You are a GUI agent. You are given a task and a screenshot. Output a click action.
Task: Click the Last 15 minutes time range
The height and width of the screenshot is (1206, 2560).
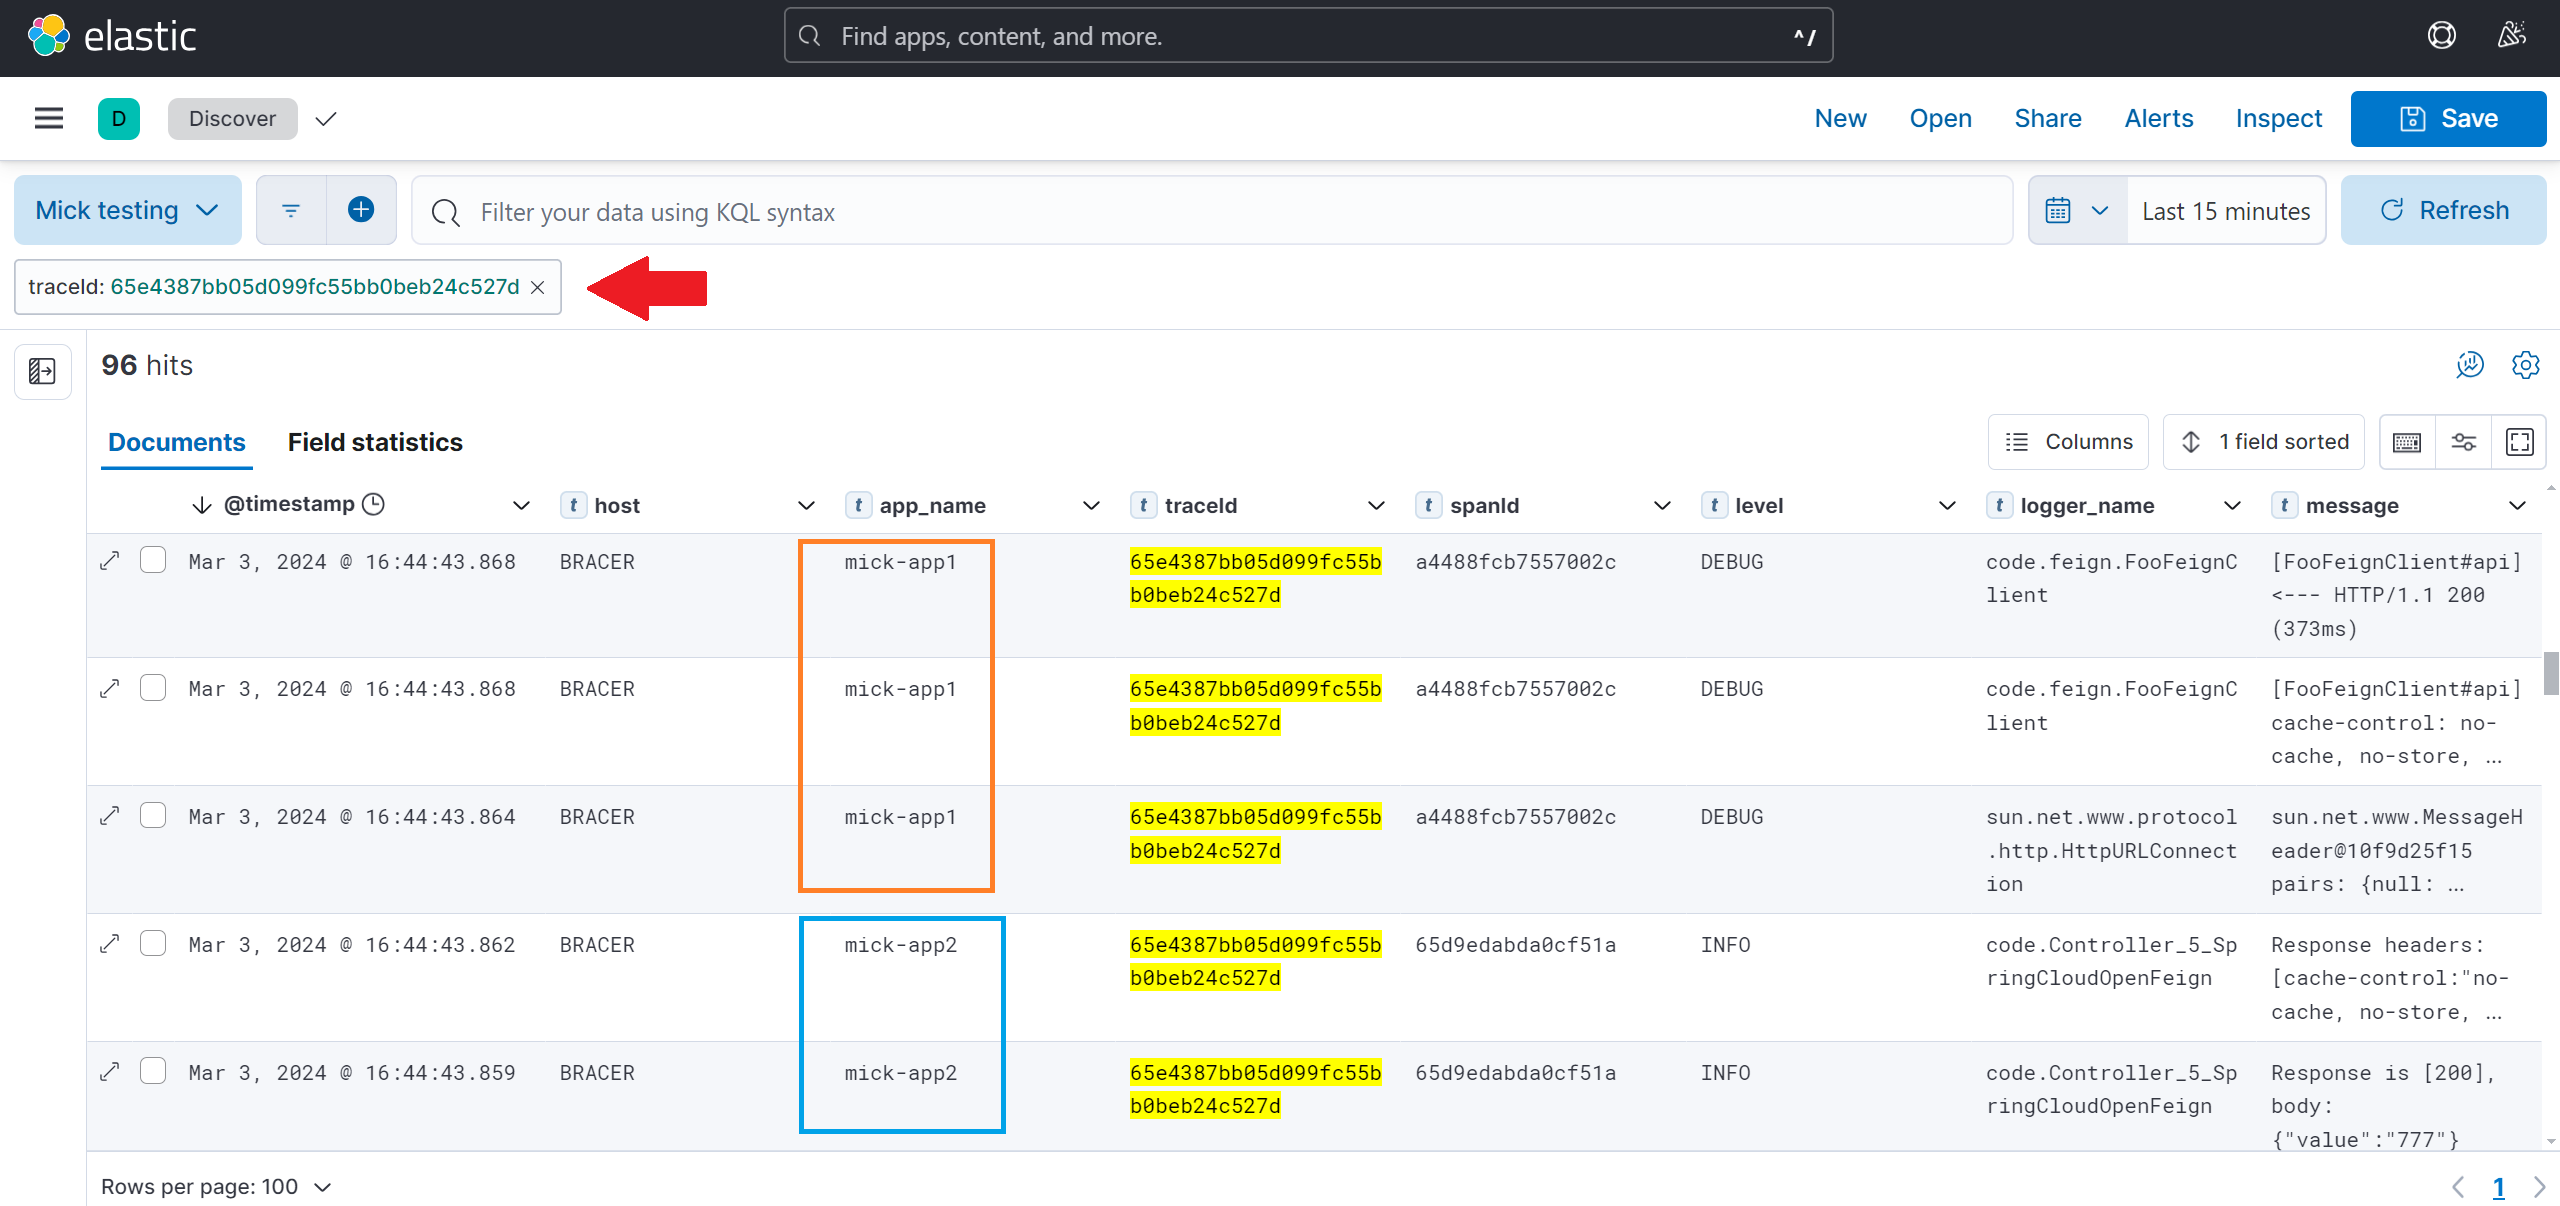(x=2226, y=211)
